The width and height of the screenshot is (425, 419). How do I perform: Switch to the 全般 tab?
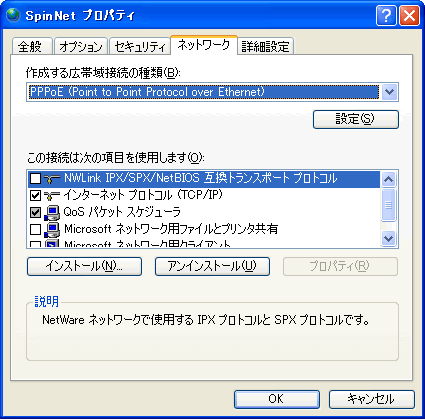(32, 46)
